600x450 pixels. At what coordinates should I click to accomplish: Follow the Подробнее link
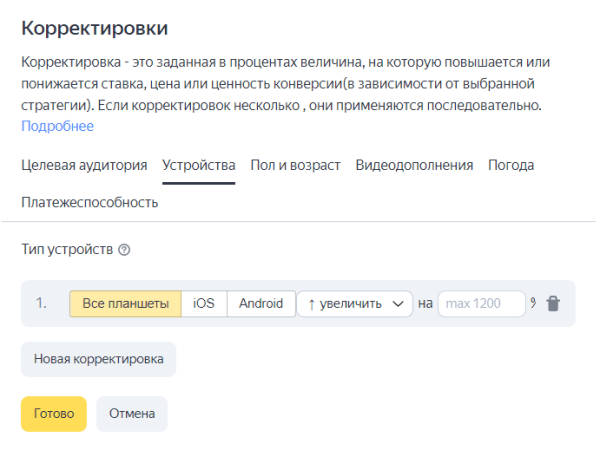[57, 126]
